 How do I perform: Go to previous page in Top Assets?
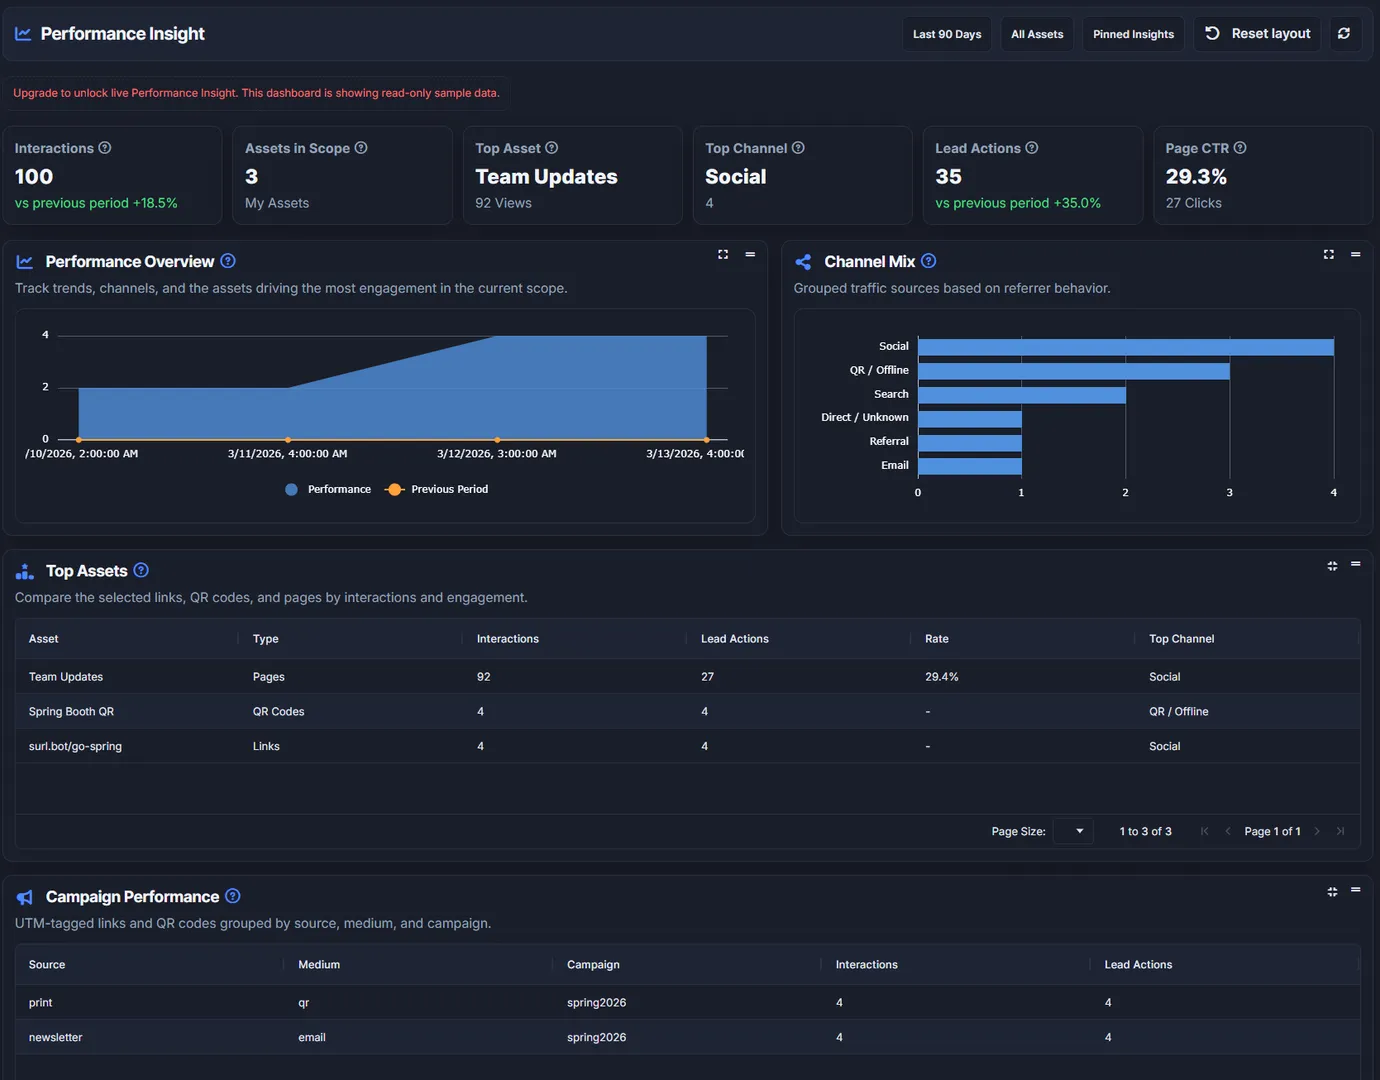point(1228,831)
